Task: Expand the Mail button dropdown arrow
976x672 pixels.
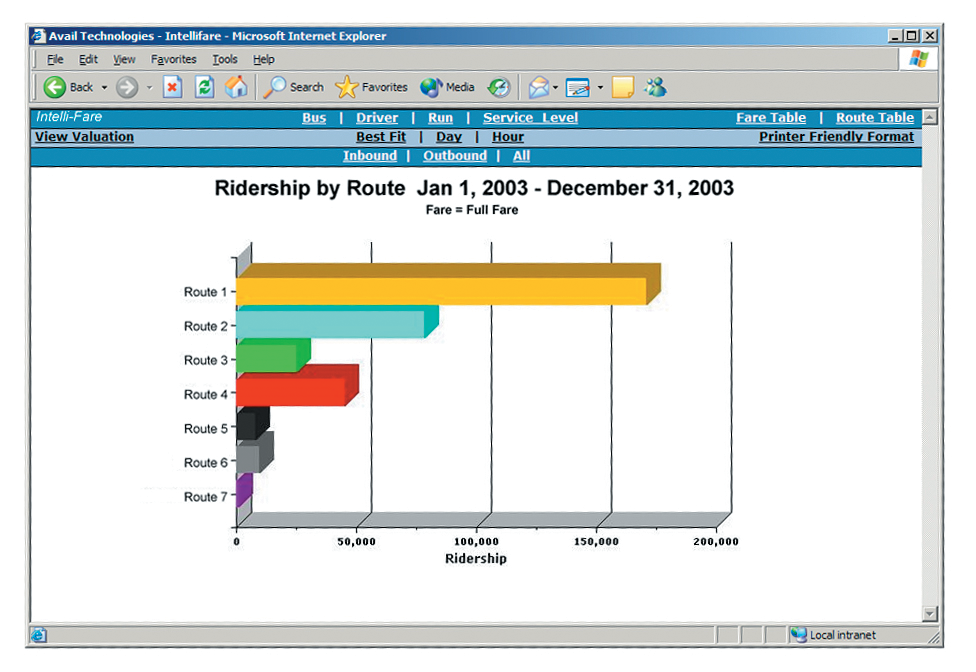Action: click(555, 88)
